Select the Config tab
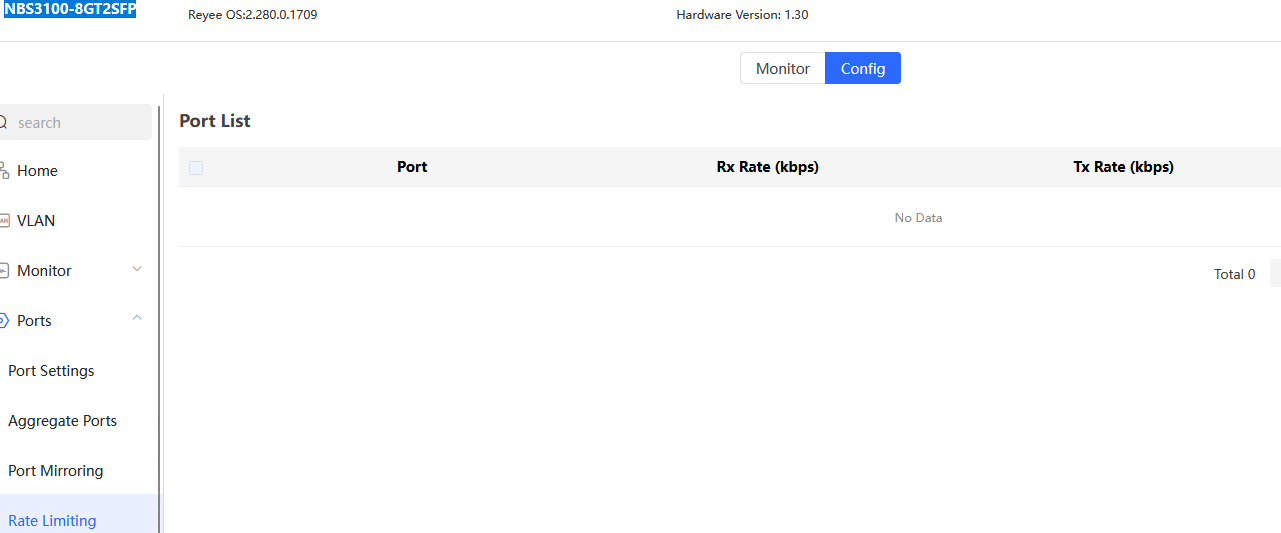 862,69
